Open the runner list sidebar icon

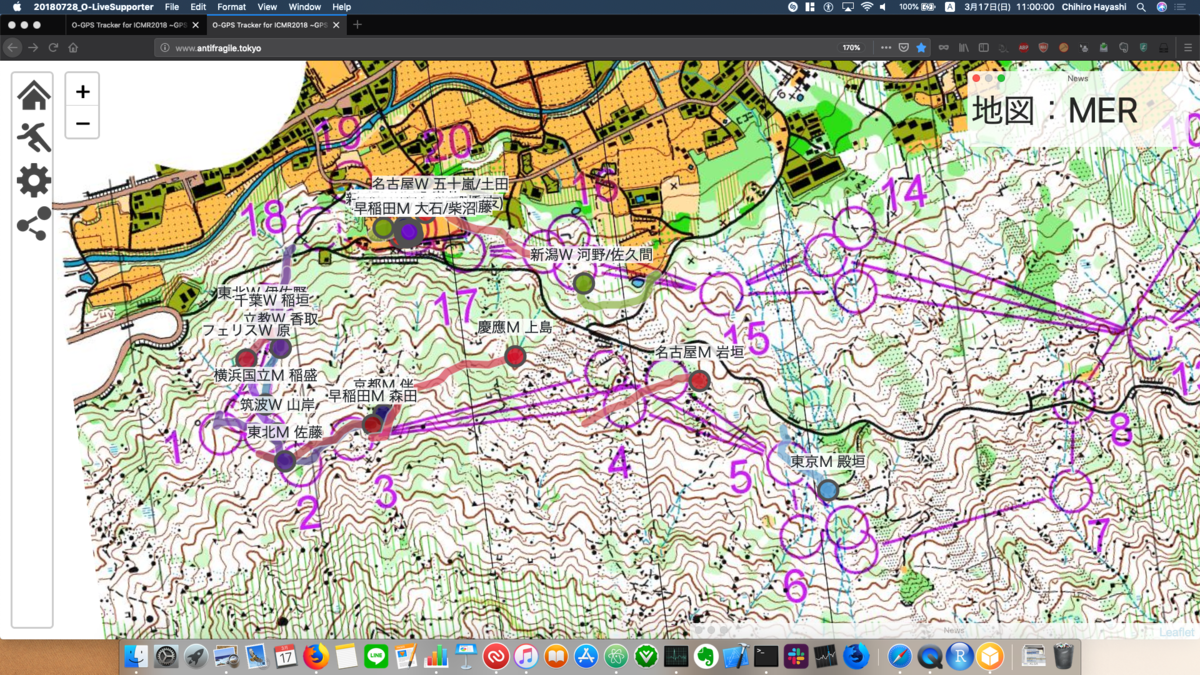tap(34, 137)
